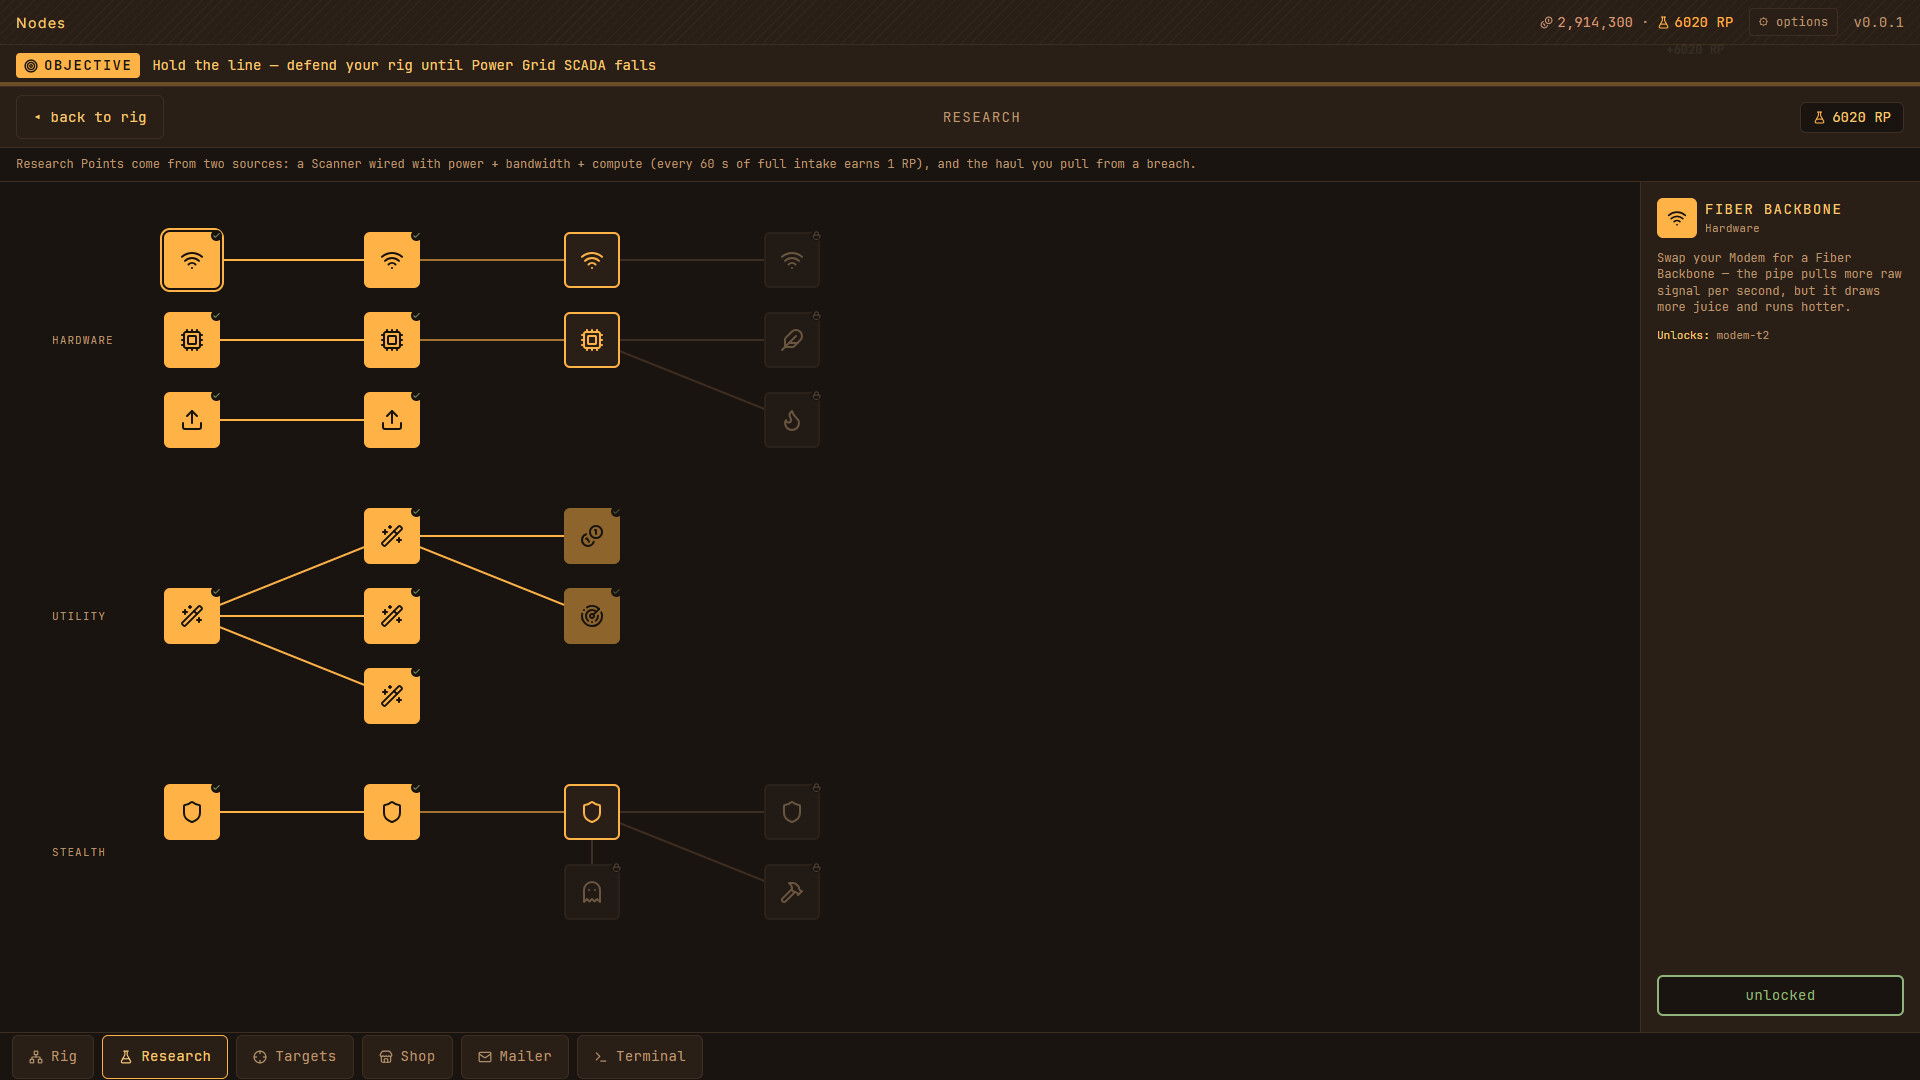Select the outlined third-tier shield stealth node
The height and width of the screenshot is (1080, 1920).
click(x=592, y=812)
